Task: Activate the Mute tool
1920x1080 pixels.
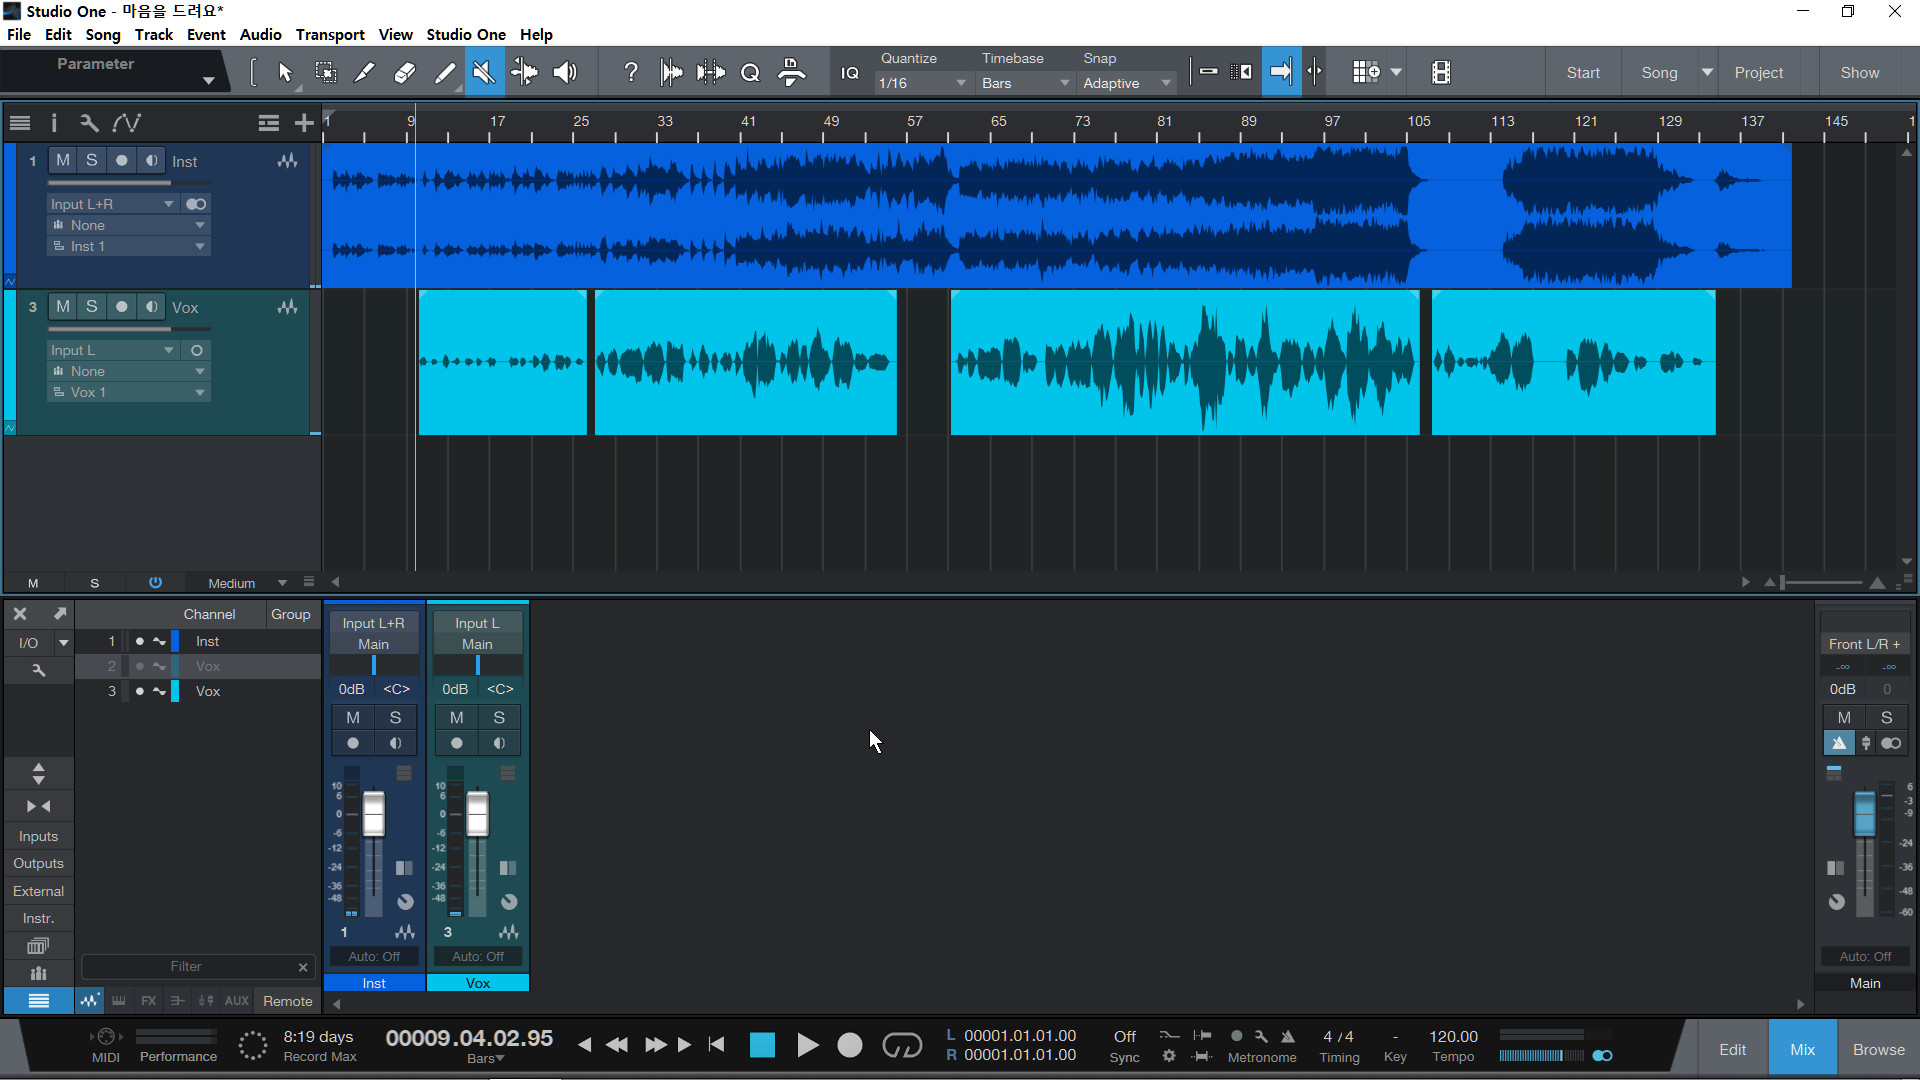Action: pos(484,72)
